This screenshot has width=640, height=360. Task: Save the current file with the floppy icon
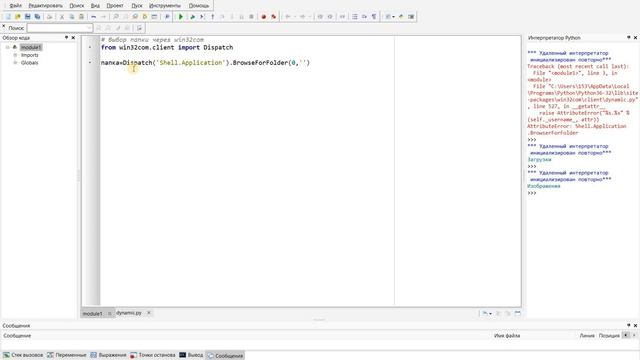pyautogui.click(x=27, y=17)
